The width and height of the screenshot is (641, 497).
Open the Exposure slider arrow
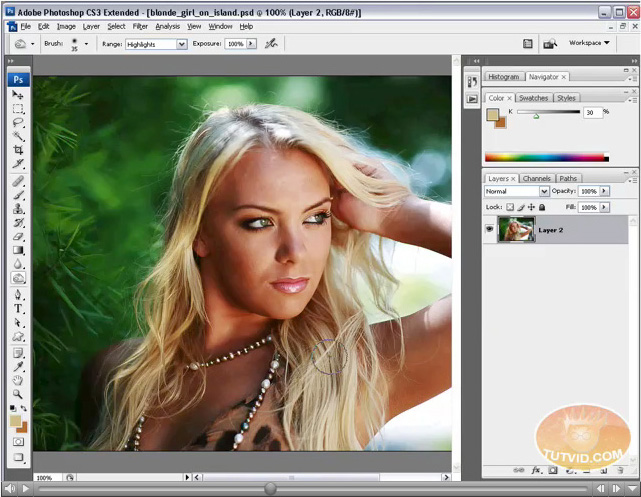(x=251, y=44)
